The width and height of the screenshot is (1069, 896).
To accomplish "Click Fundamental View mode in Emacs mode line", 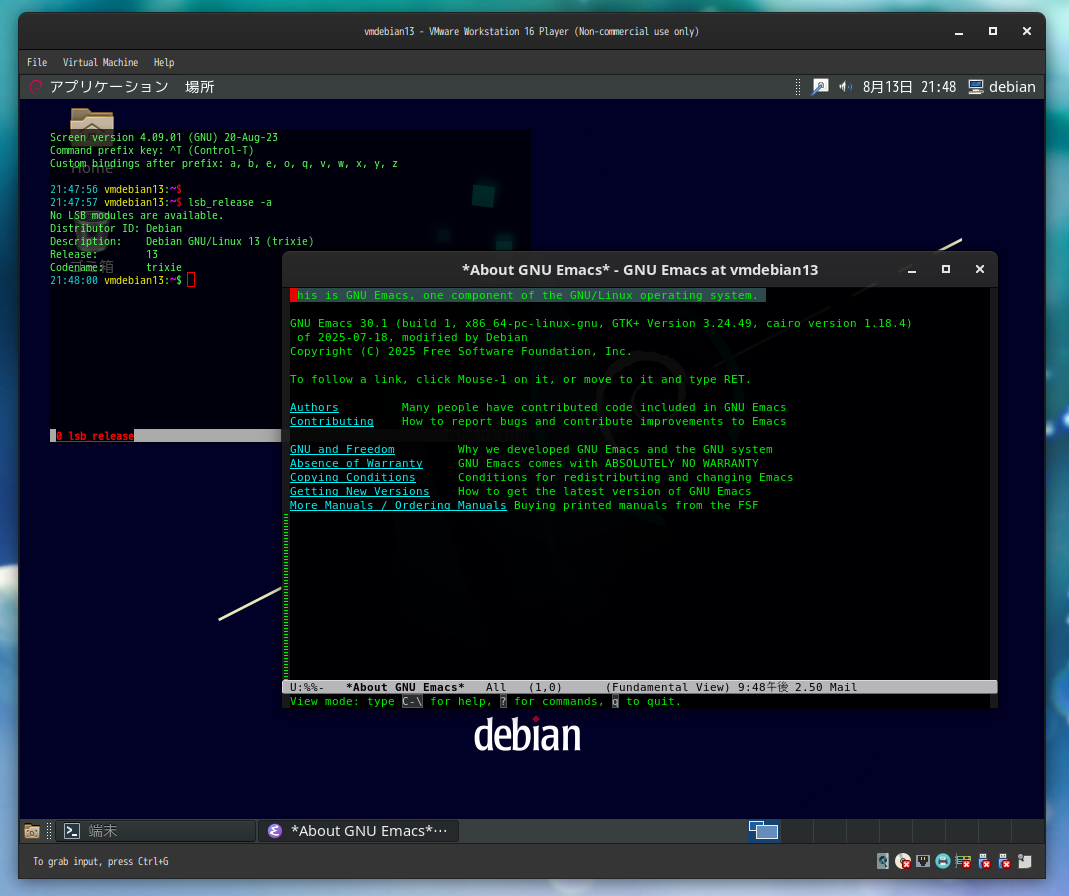I will tap(667, 687).
